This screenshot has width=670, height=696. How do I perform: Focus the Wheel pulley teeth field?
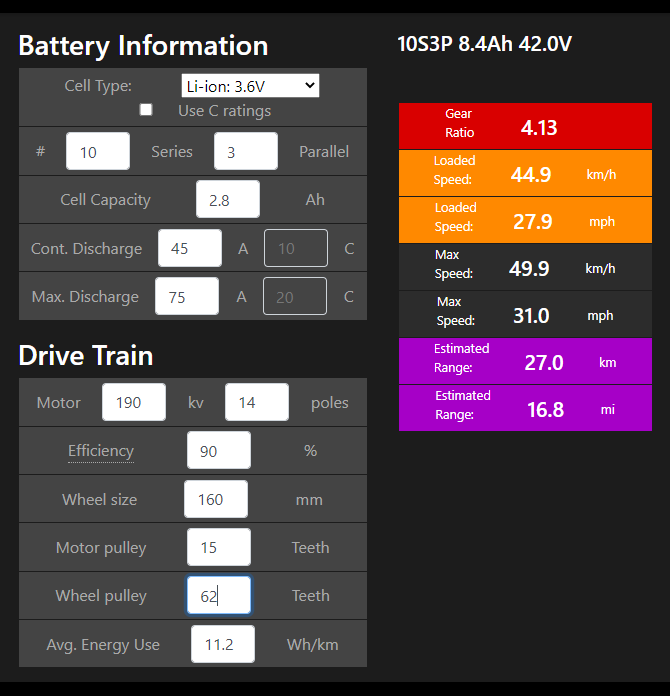pos(219,595)
